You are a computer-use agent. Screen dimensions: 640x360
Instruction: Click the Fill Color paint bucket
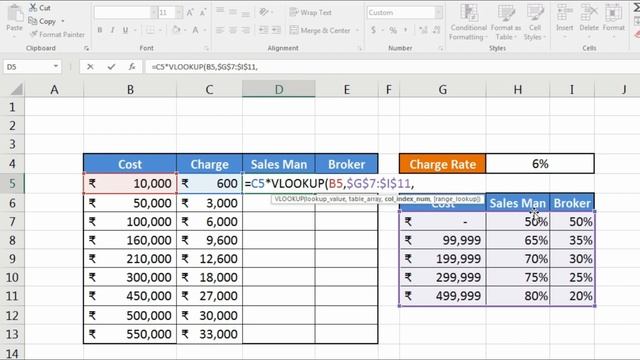[176, 30]
